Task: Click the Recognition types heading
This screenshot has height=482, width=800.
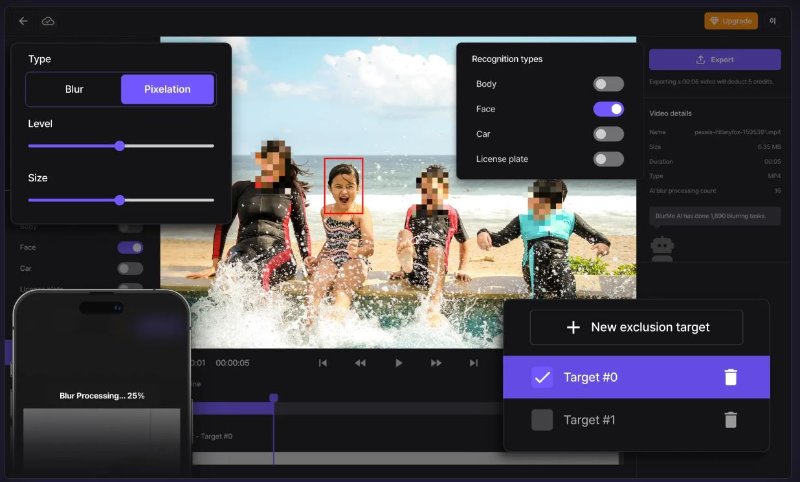Action: (x=507, y=59)
